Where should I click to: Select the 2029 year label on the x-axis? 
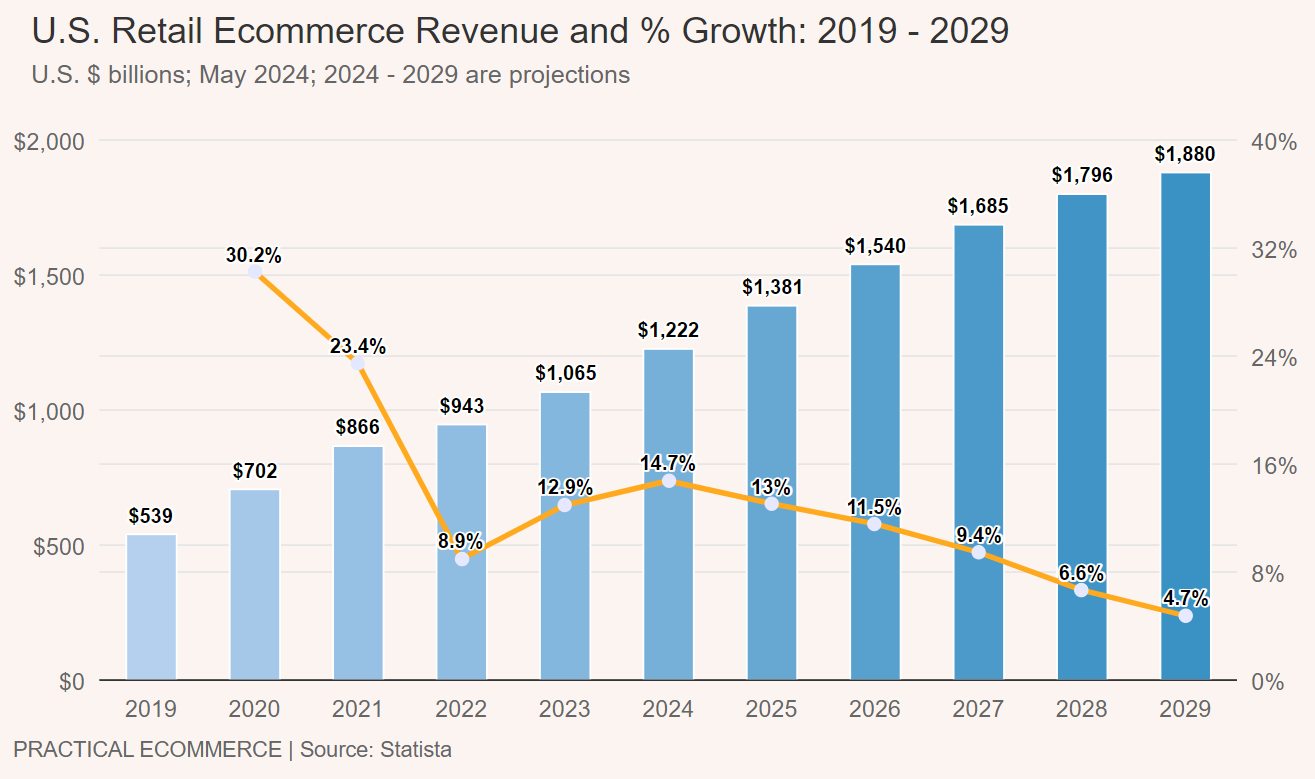[x=1185, y=709]
